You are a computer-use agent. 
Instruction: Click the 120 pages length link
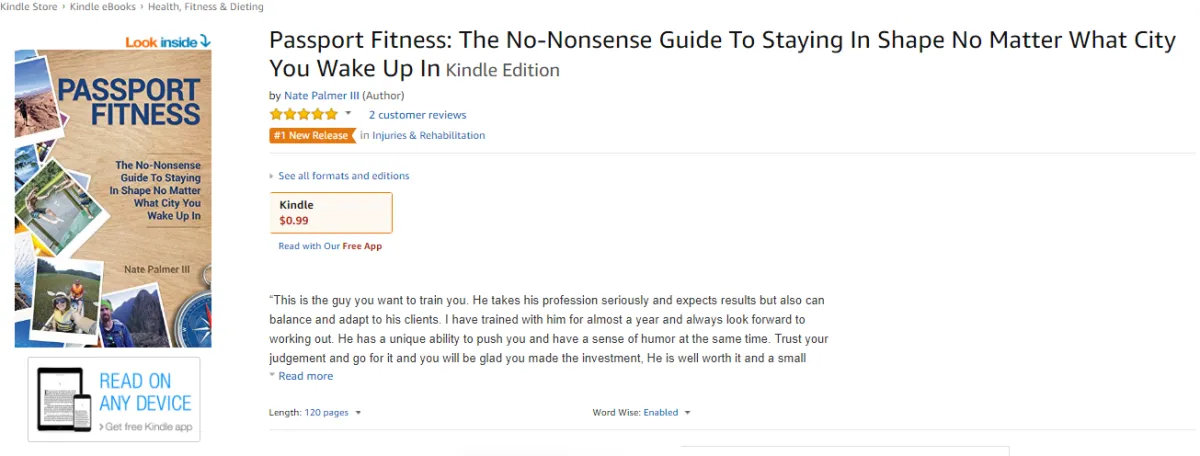327,412
